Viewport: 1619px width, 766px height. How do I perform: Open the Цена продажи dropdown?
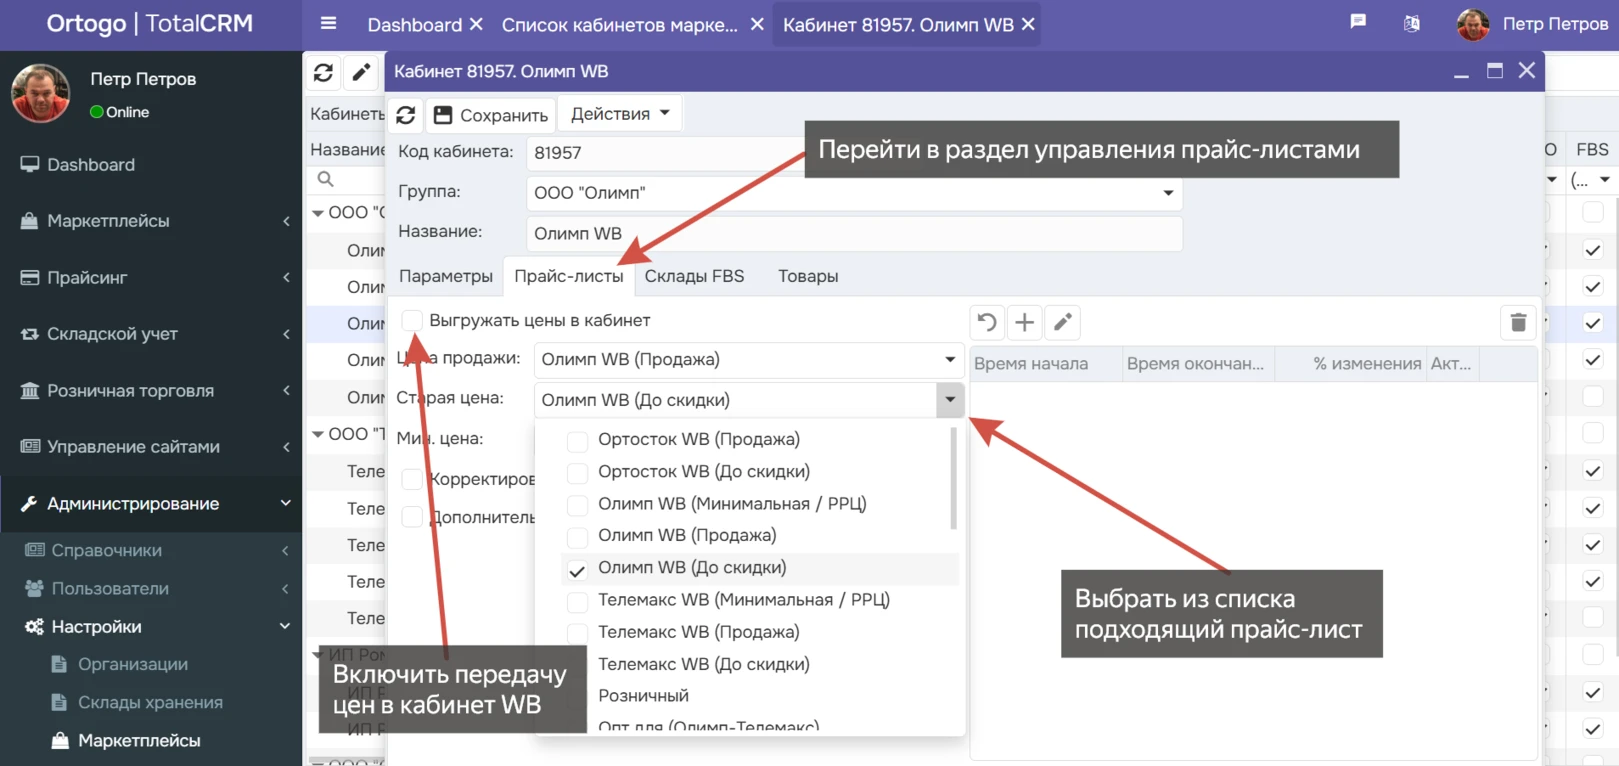pos(950,360)
